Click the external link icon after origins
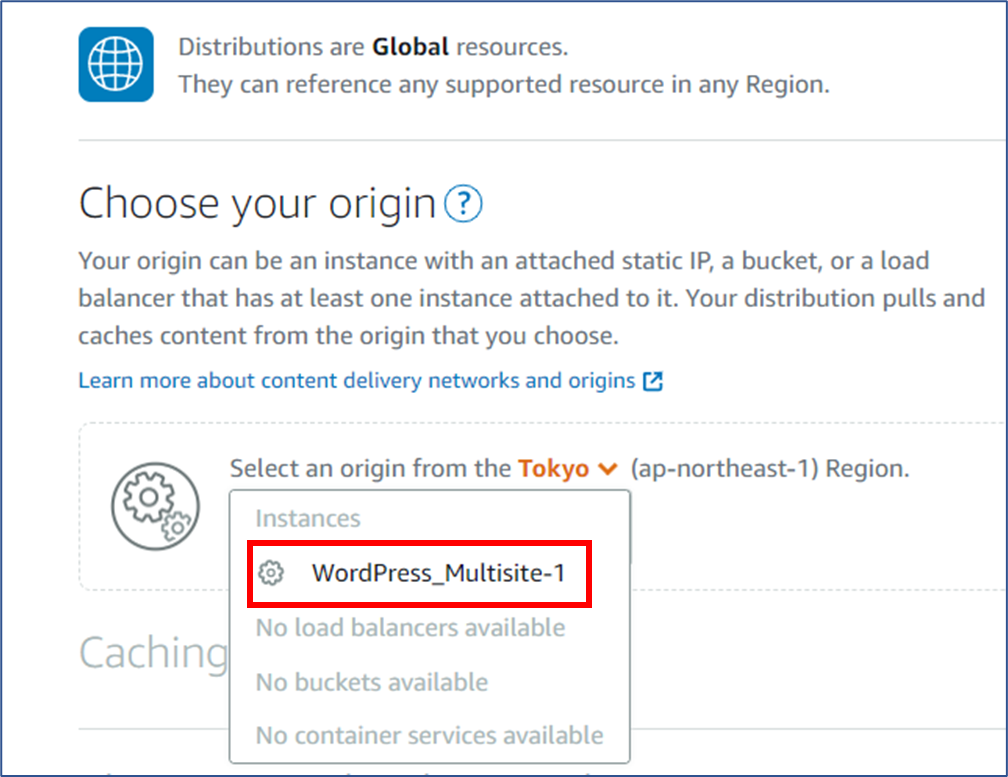The height and width of the screenshot is (777, 1008). pyautogui.click(x=652, y=381)
